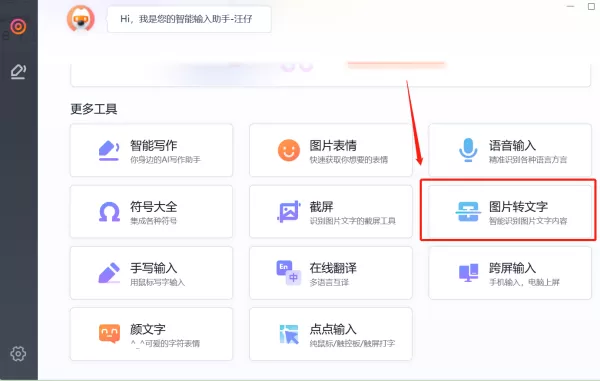Click the 智能识别图片文字内容 description

click(x=528, y=221)
